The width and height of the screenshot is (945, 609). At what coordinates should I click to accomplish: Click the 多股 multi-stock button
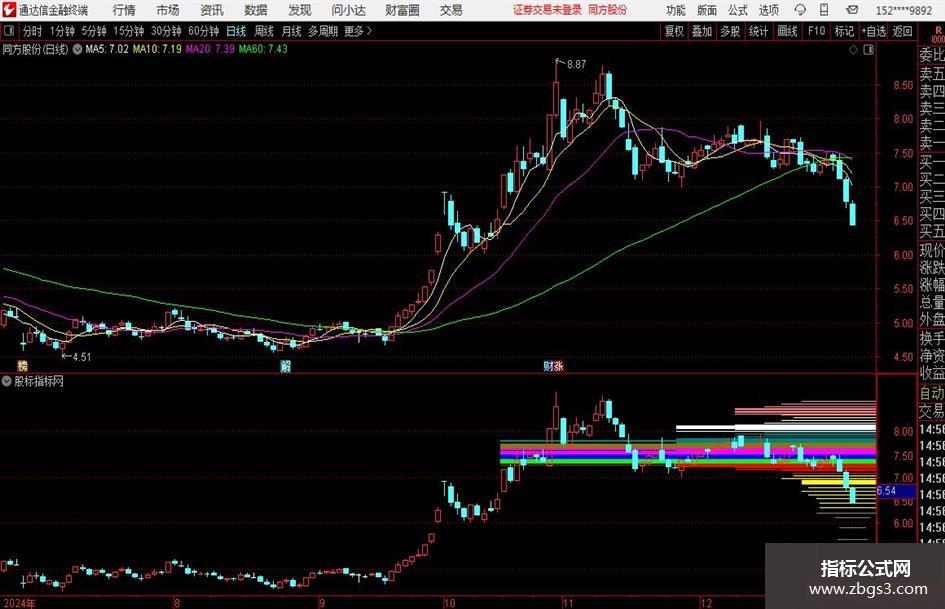coord(730,31)
